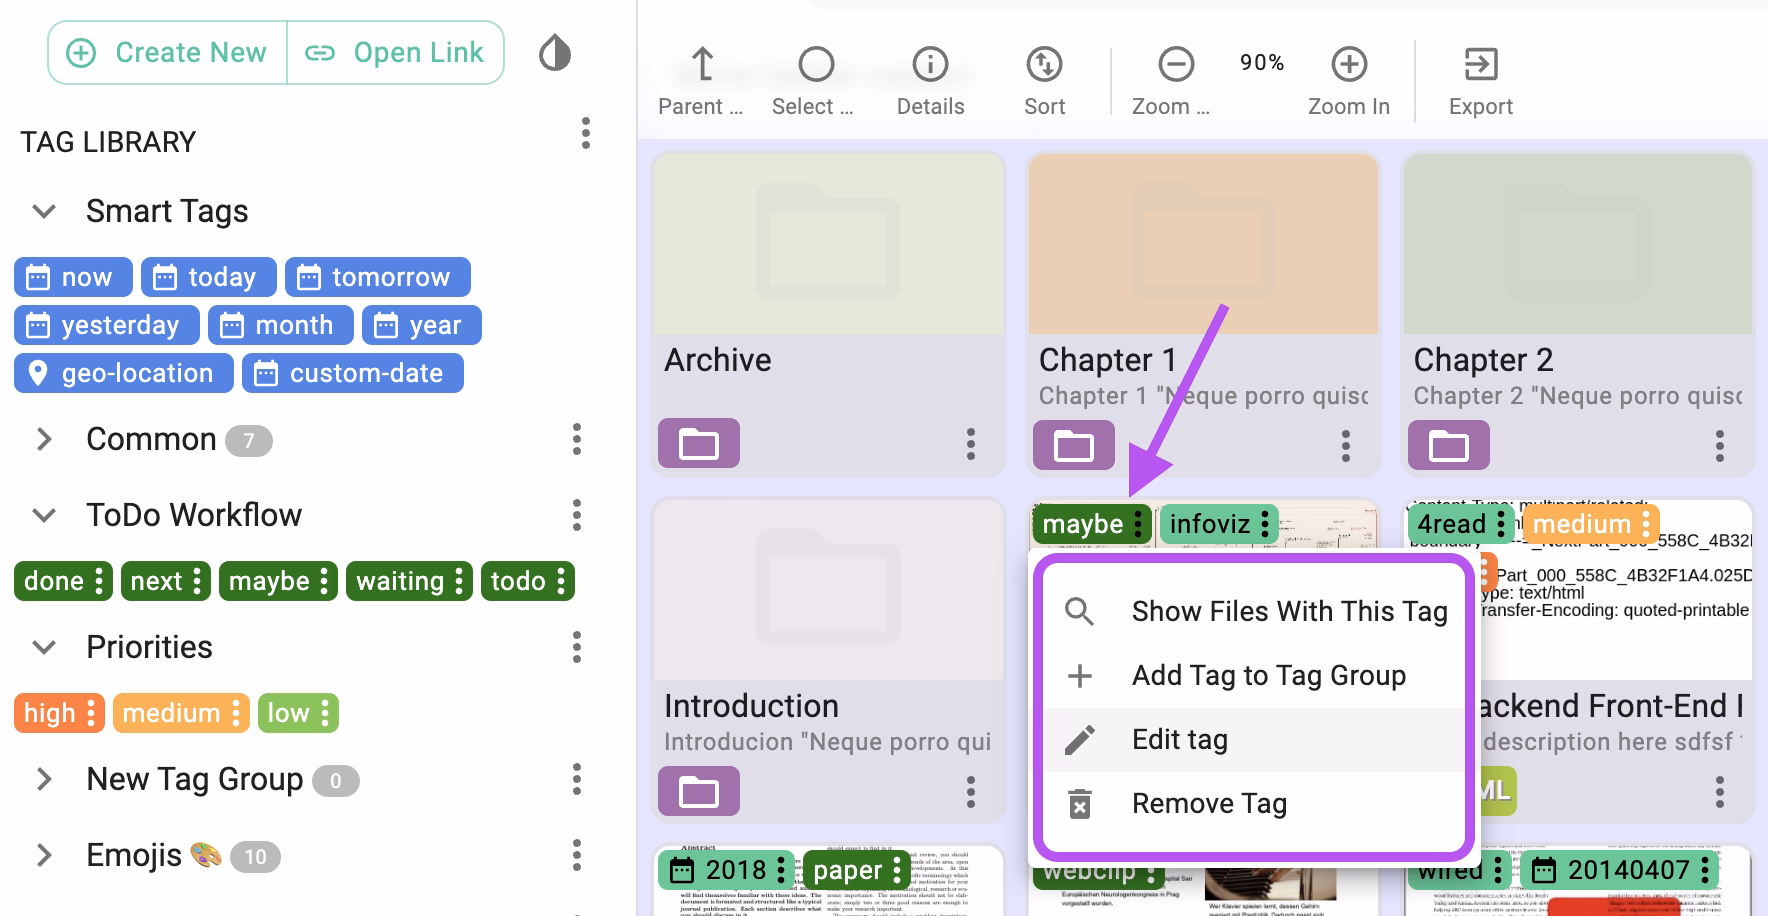The image size is (1768, 916).
Task: Collapse the Smart Tags section
Action: pos(43,211)
